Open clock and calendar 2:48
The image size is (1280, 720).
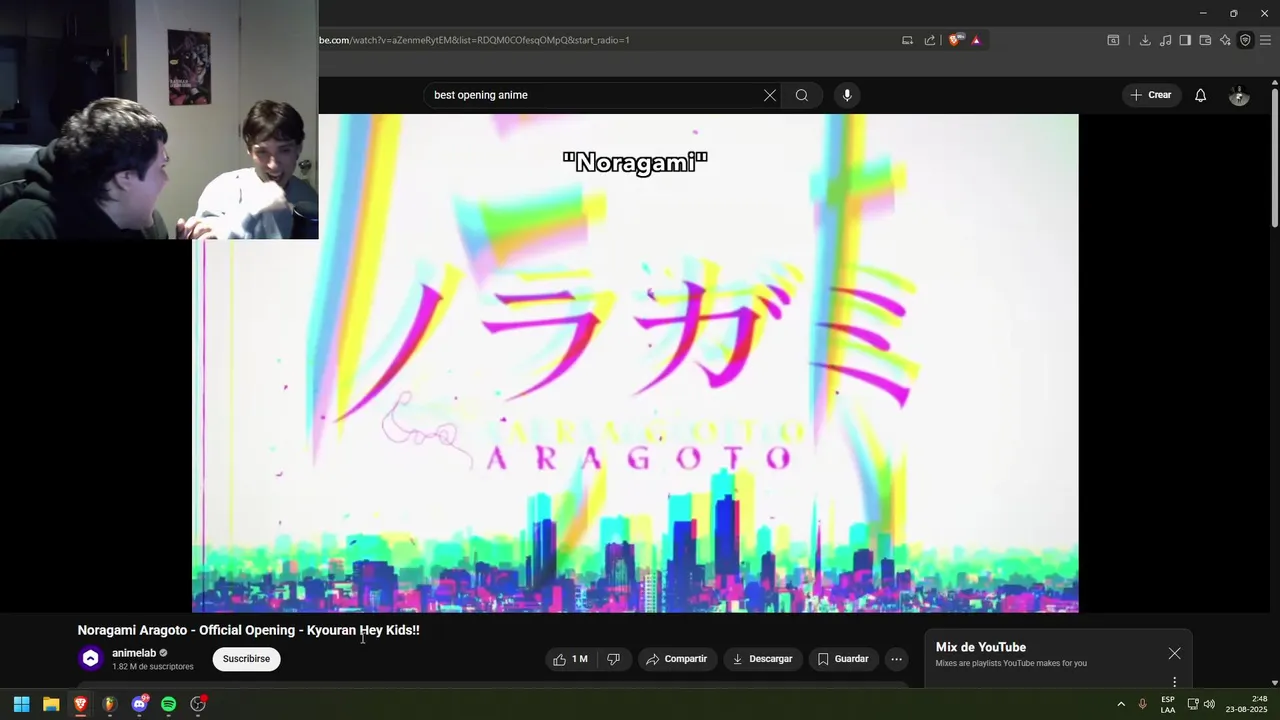pyautogui.click(x=1245, y=704)
